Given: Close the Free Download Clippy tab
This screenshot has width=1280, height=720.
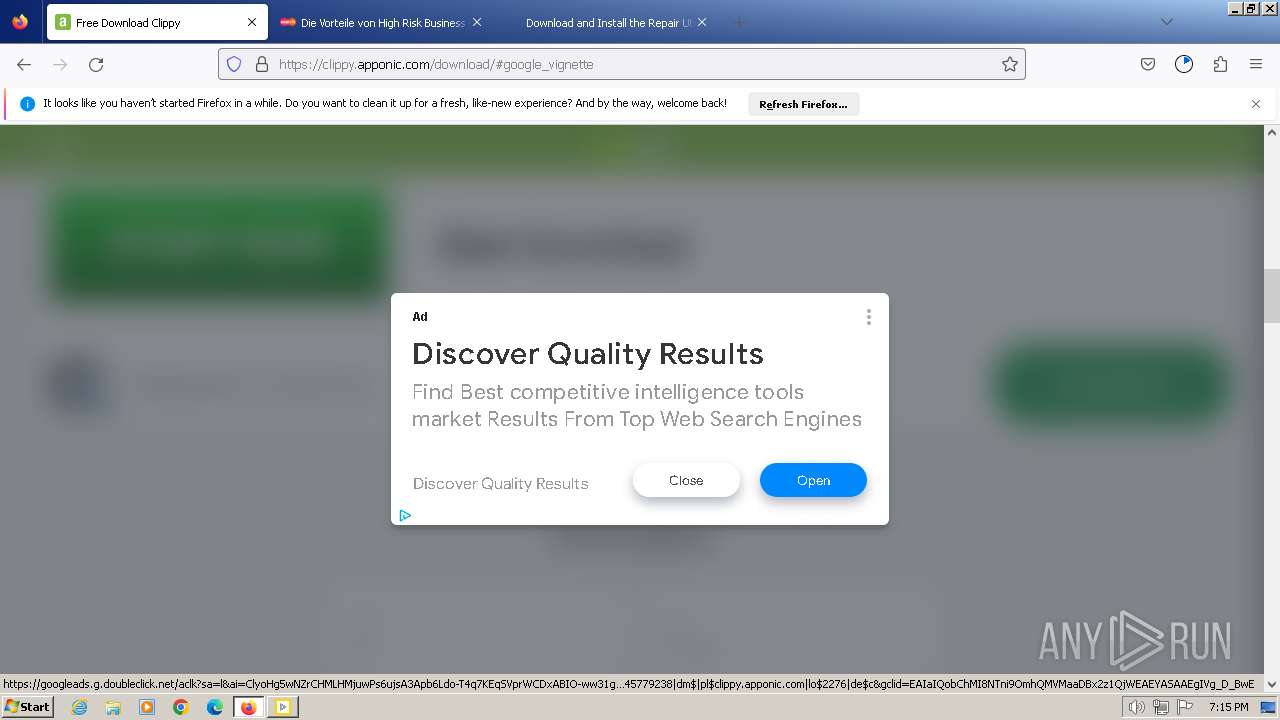Looking at the screenshot, I should [x=252, y=22].
